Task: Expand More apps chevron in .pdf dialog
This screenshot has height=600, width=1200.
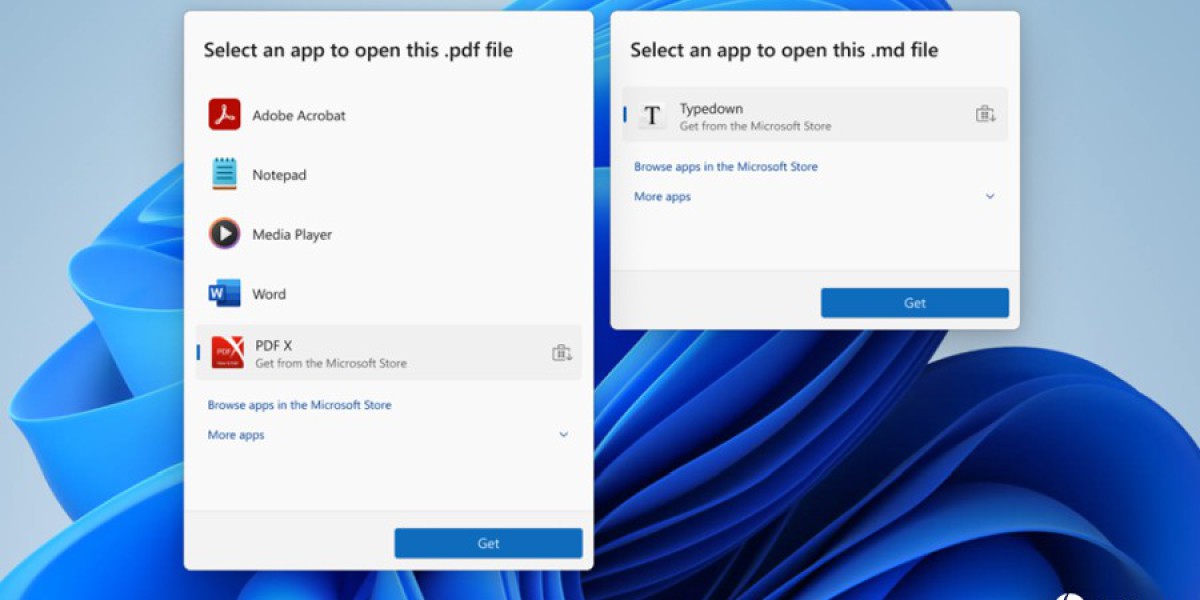Action: click(563, 435)
